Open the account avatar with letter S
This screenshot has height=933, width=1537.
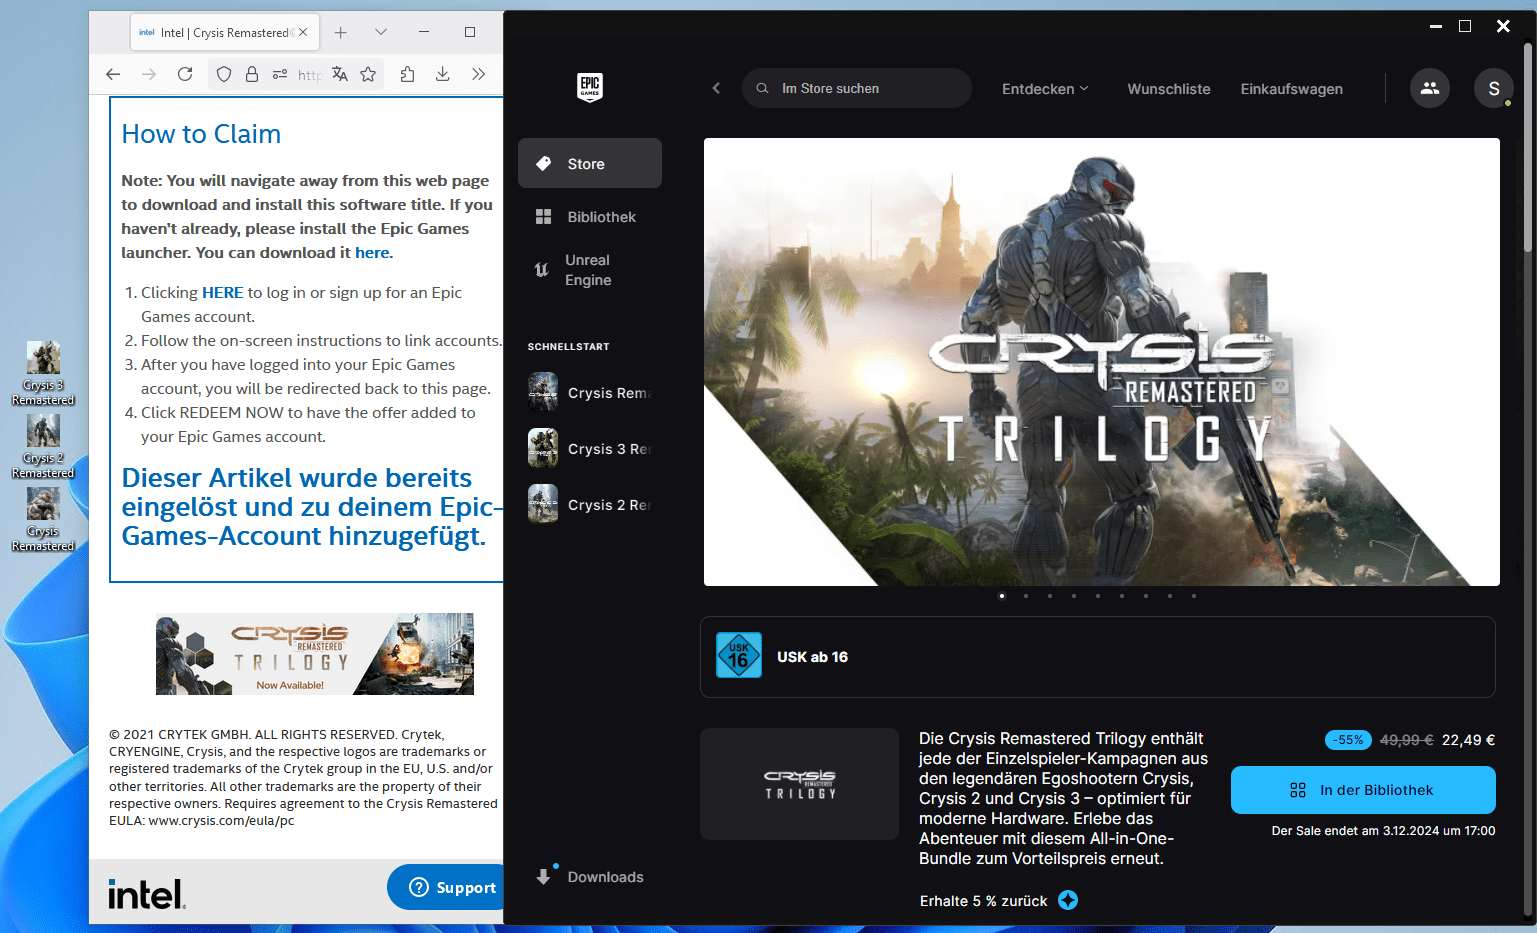coord(1494,88)
